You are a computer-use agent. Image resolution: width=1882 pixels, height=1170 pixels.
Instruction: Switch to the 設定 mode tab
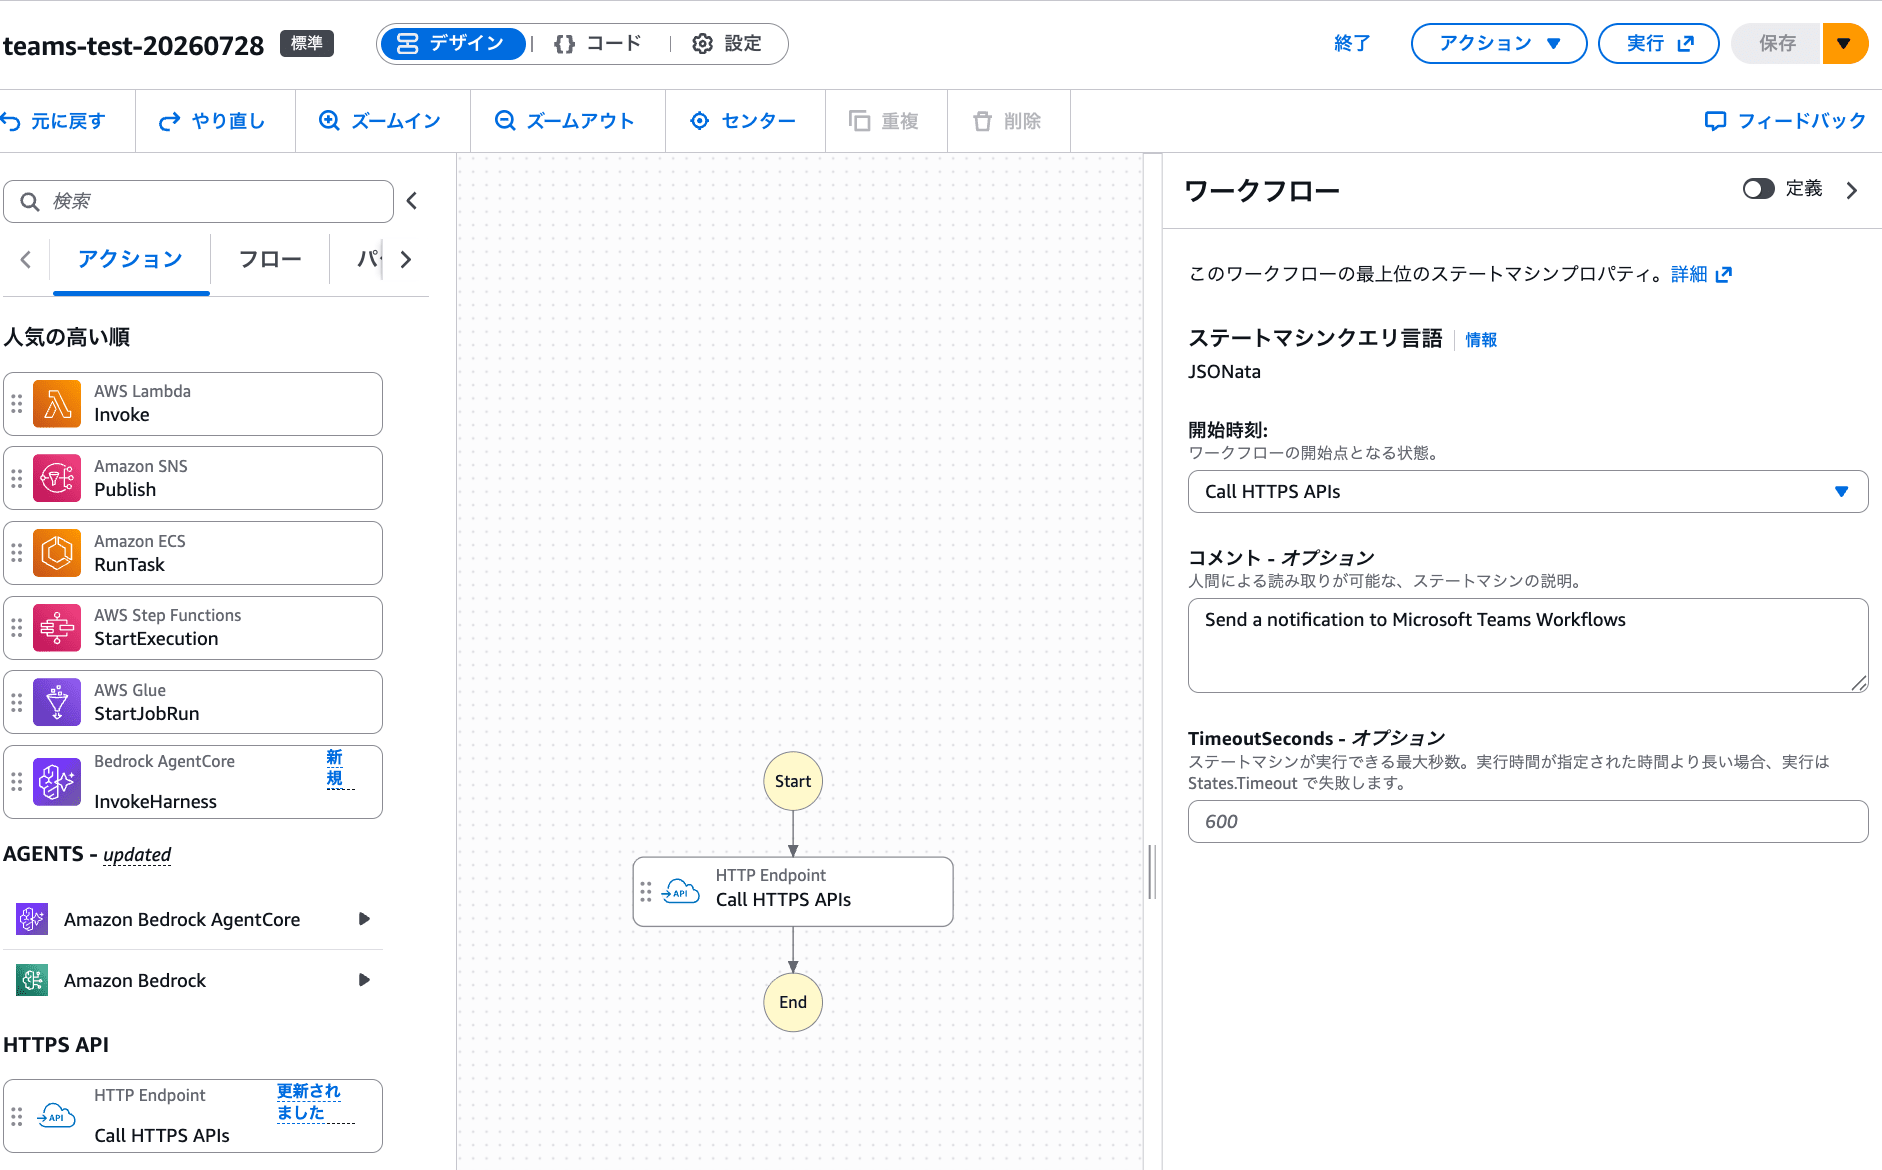(x=727, y=44)
